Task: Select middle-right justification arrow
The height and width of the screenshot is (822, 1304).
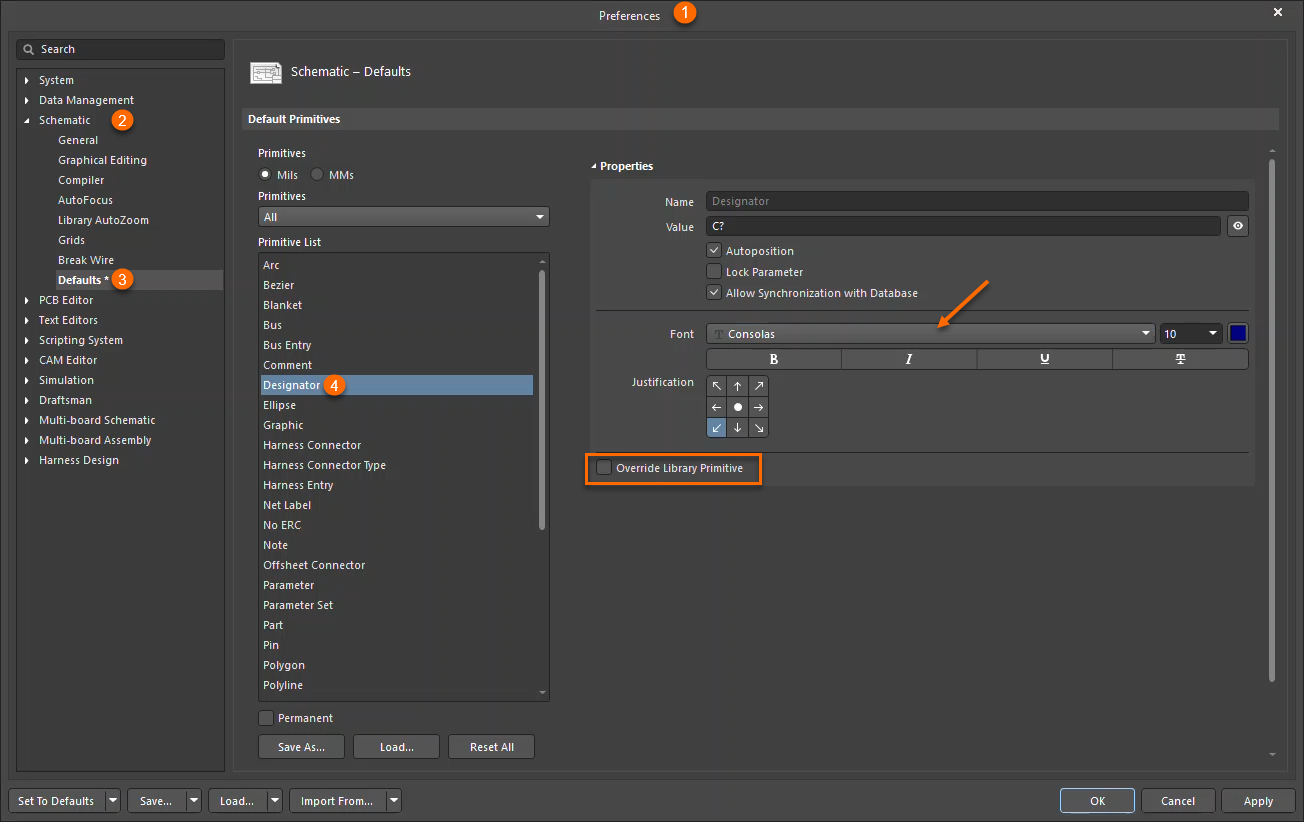Action: 759,407
